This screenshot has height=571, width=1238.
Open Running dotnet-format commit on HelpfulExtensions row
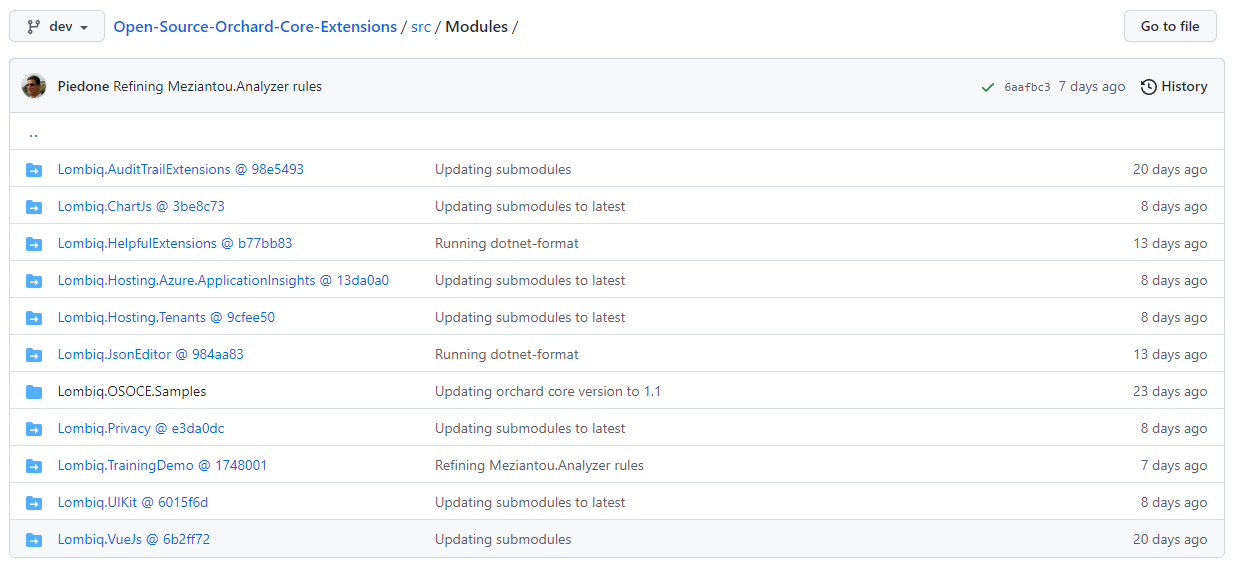pos(507,243)
